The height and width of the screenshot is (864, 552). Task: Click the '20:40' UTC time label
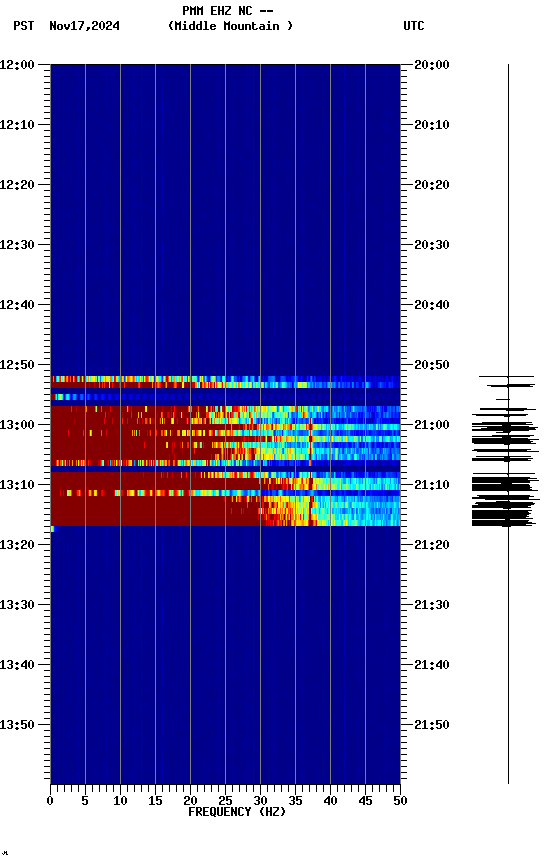tap(432, 305)
